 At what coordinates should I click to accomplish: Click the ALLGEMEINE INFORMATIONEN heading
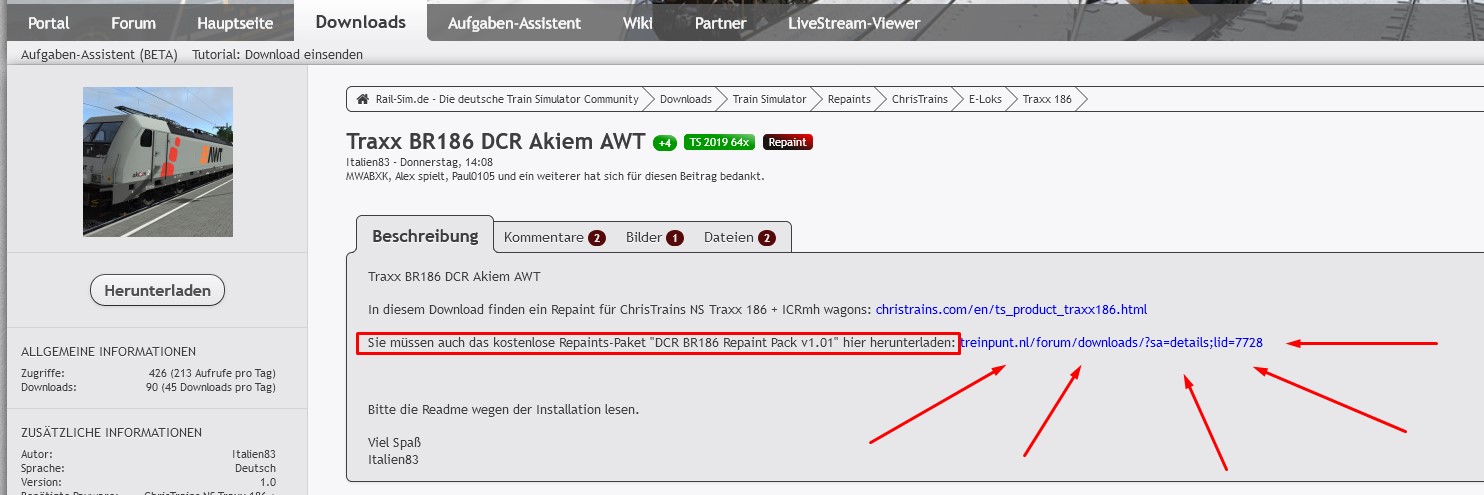click(108, 351)
